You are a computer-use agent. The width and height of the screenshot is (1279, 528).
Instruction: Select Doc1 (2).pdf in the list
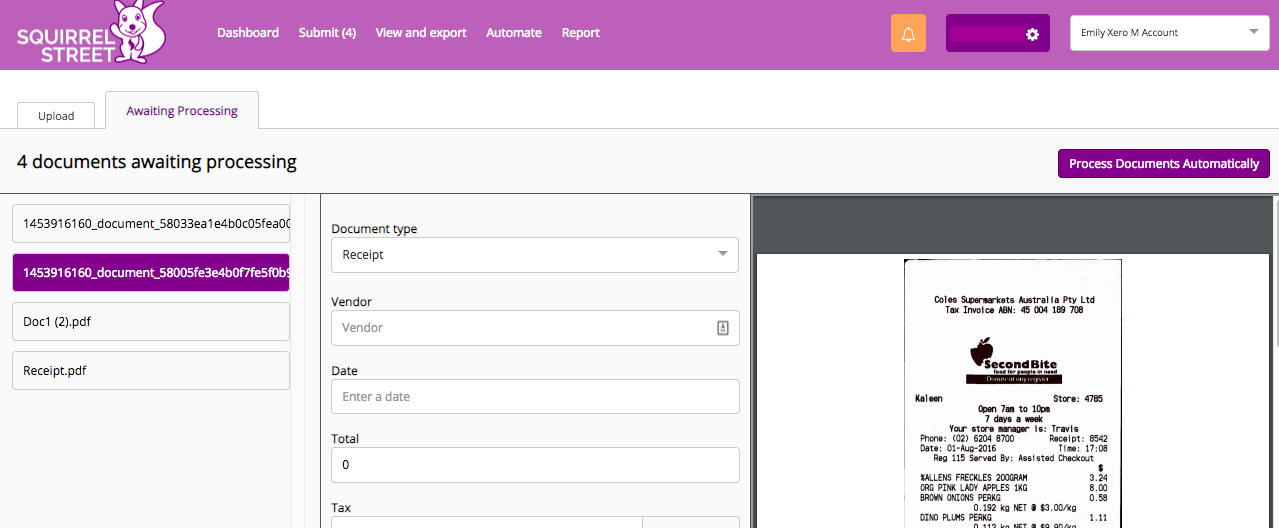point(151,321)
